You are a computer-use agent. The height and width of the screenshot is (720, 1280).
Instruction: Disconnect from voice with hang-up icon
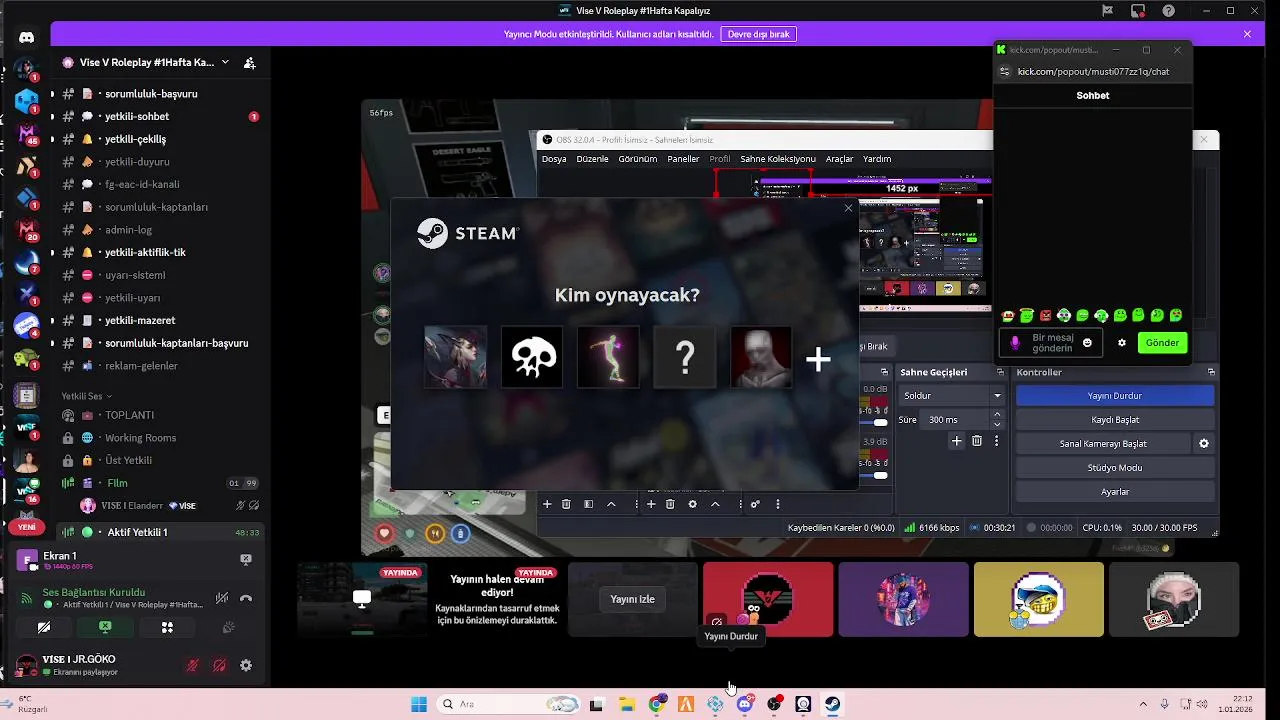coord(246,598)
